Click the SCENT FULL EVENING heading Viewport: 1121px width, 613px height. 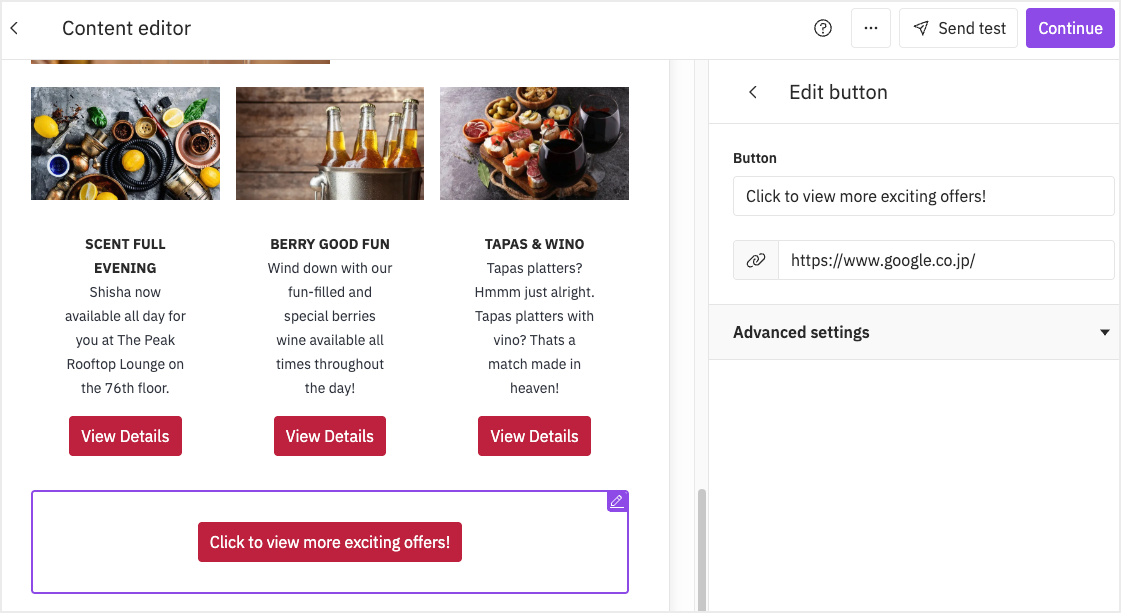coord(125,256)
